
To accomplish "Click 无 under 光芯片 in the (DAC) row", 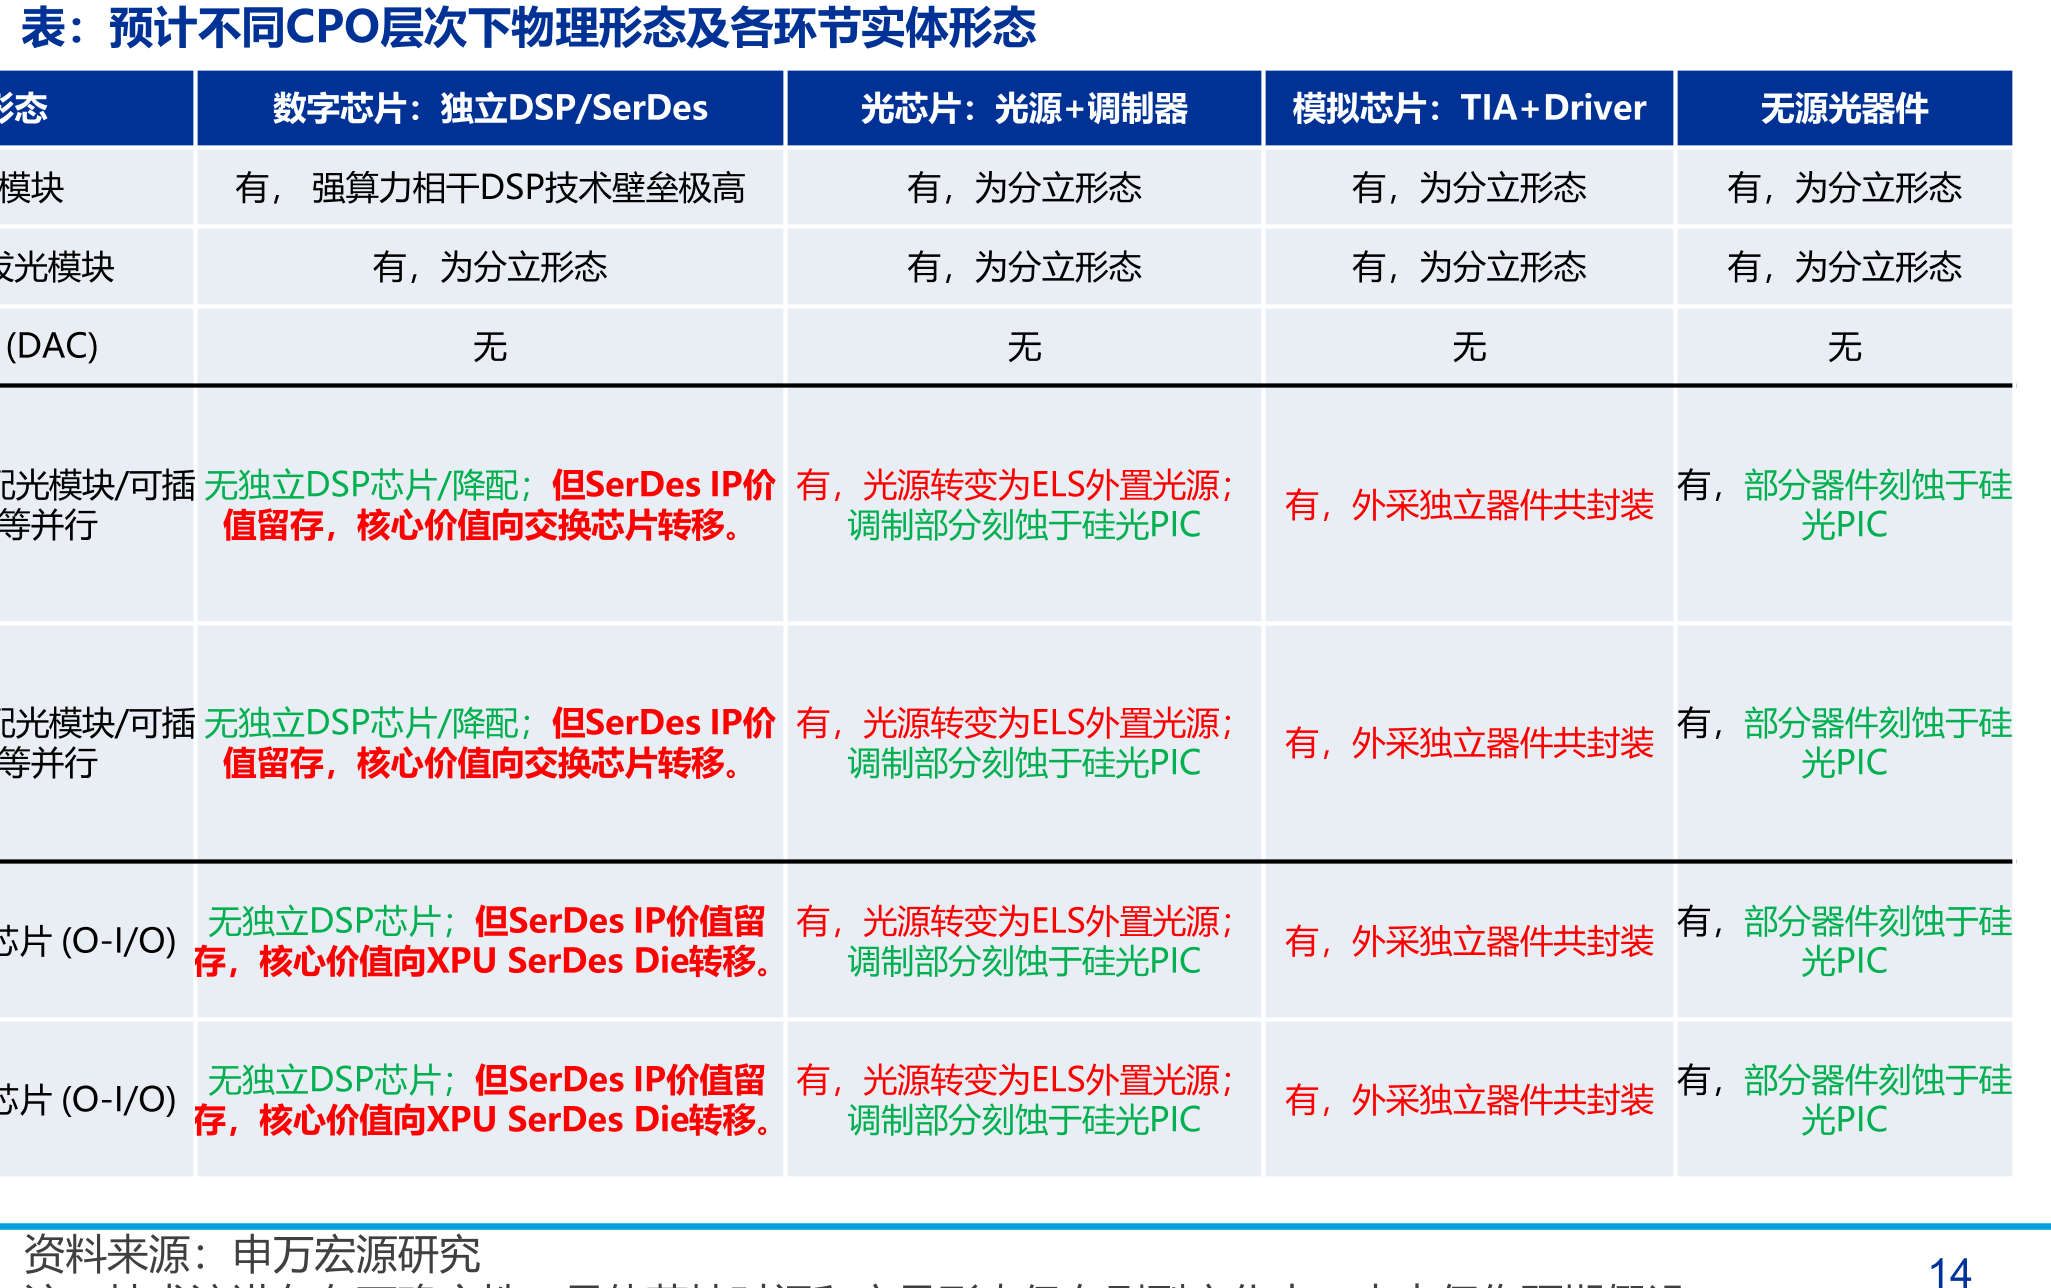I will click(1024, 347).
